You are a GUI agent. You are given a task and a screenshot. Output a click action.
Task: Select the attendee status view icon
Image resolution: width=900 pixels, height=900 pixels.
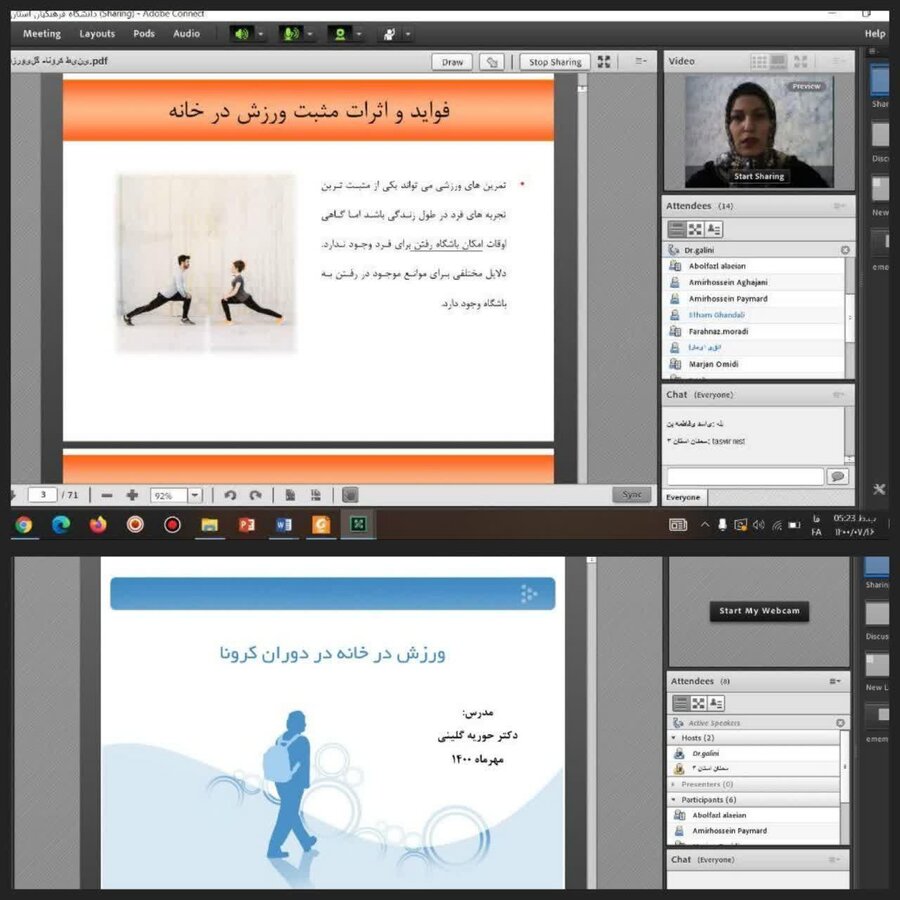[x=714, y=229]
